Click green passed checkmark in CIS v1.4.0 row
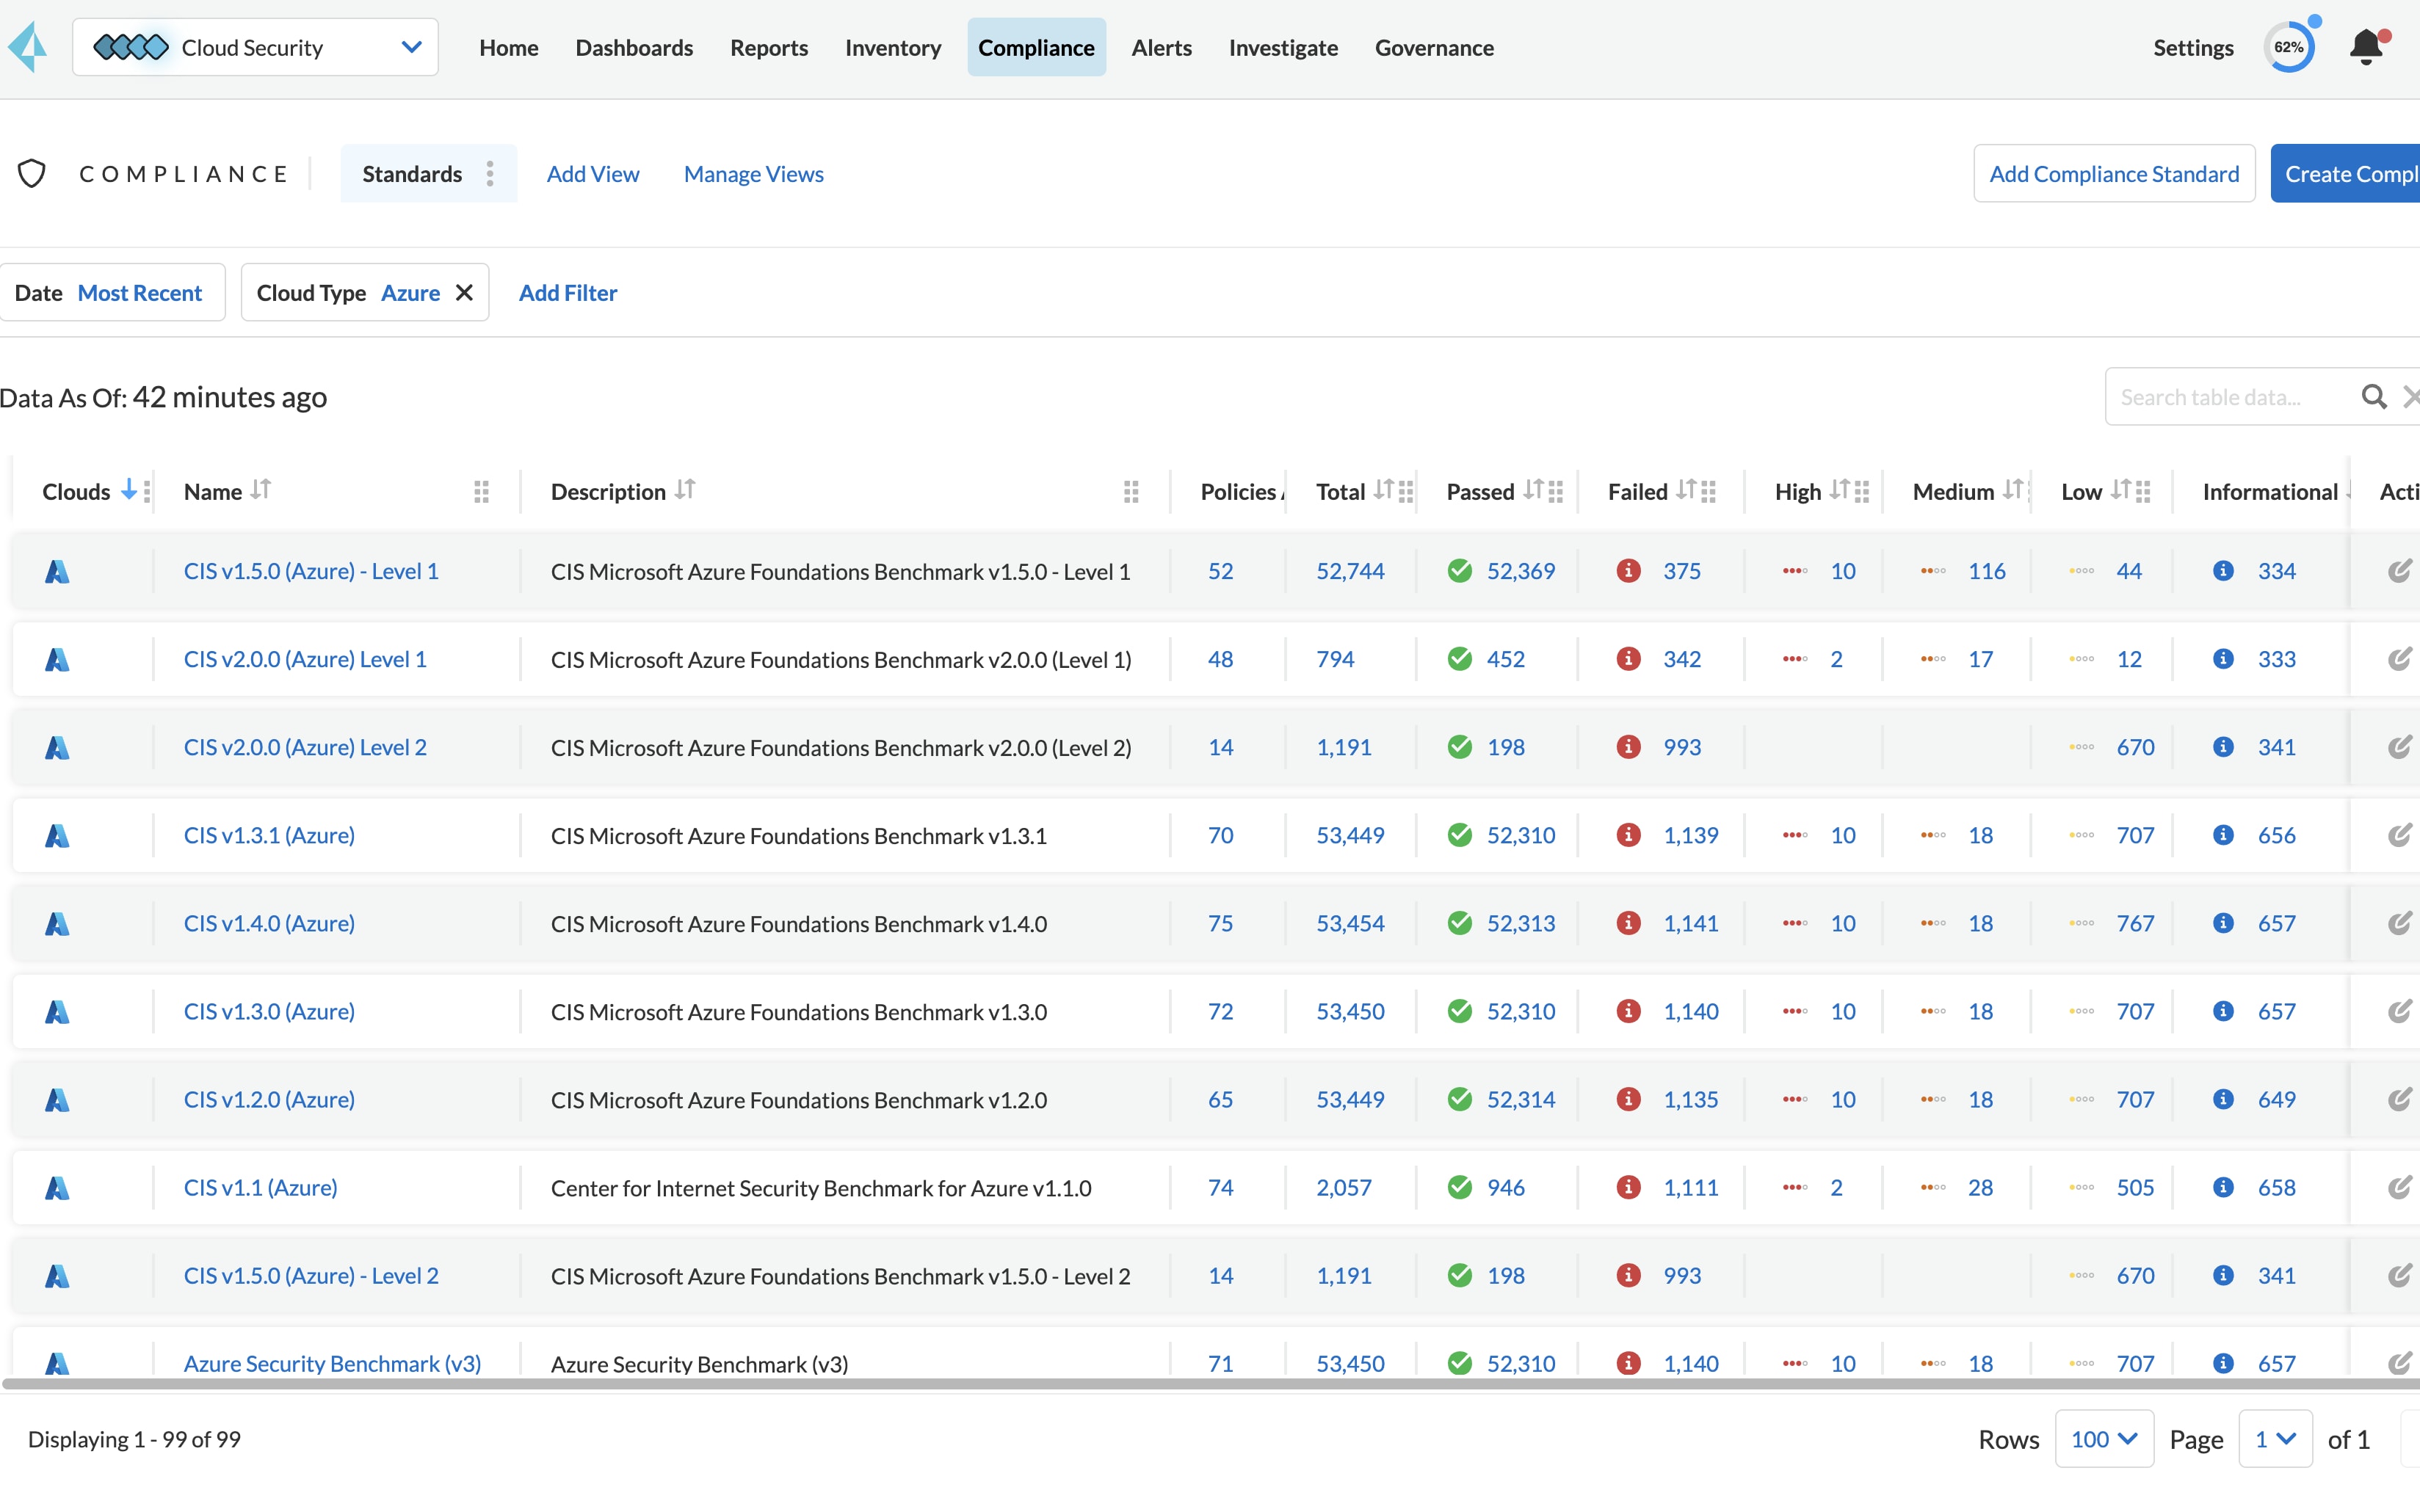 tap(1460, 923)
